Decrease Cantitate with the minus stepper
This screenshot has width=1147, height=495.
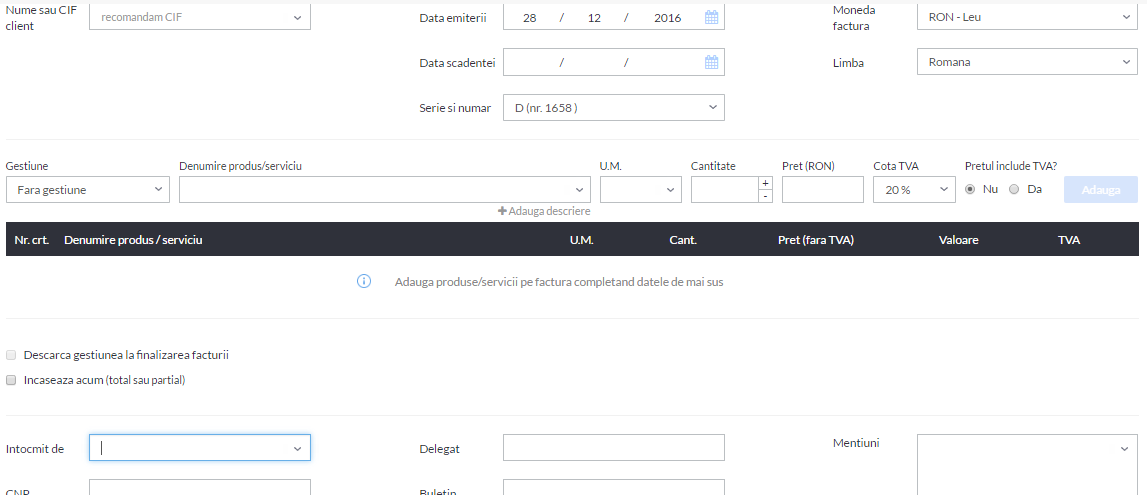point(765,196)
